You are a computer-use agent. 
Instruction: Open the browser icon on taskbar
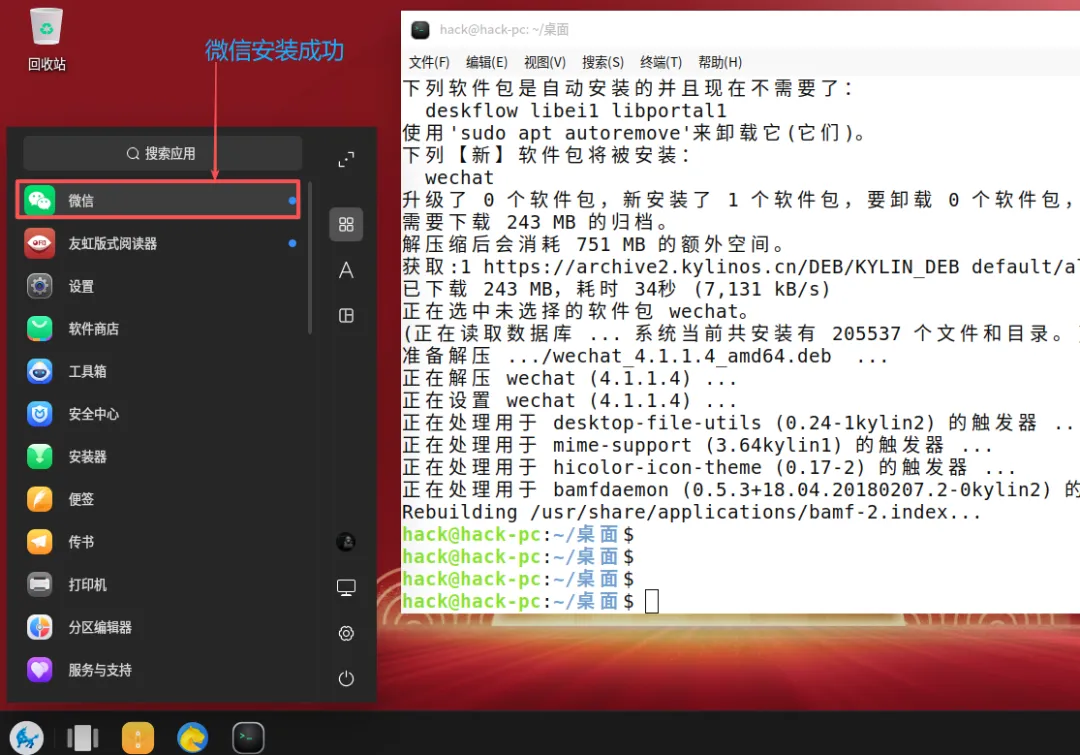(193, 738)
